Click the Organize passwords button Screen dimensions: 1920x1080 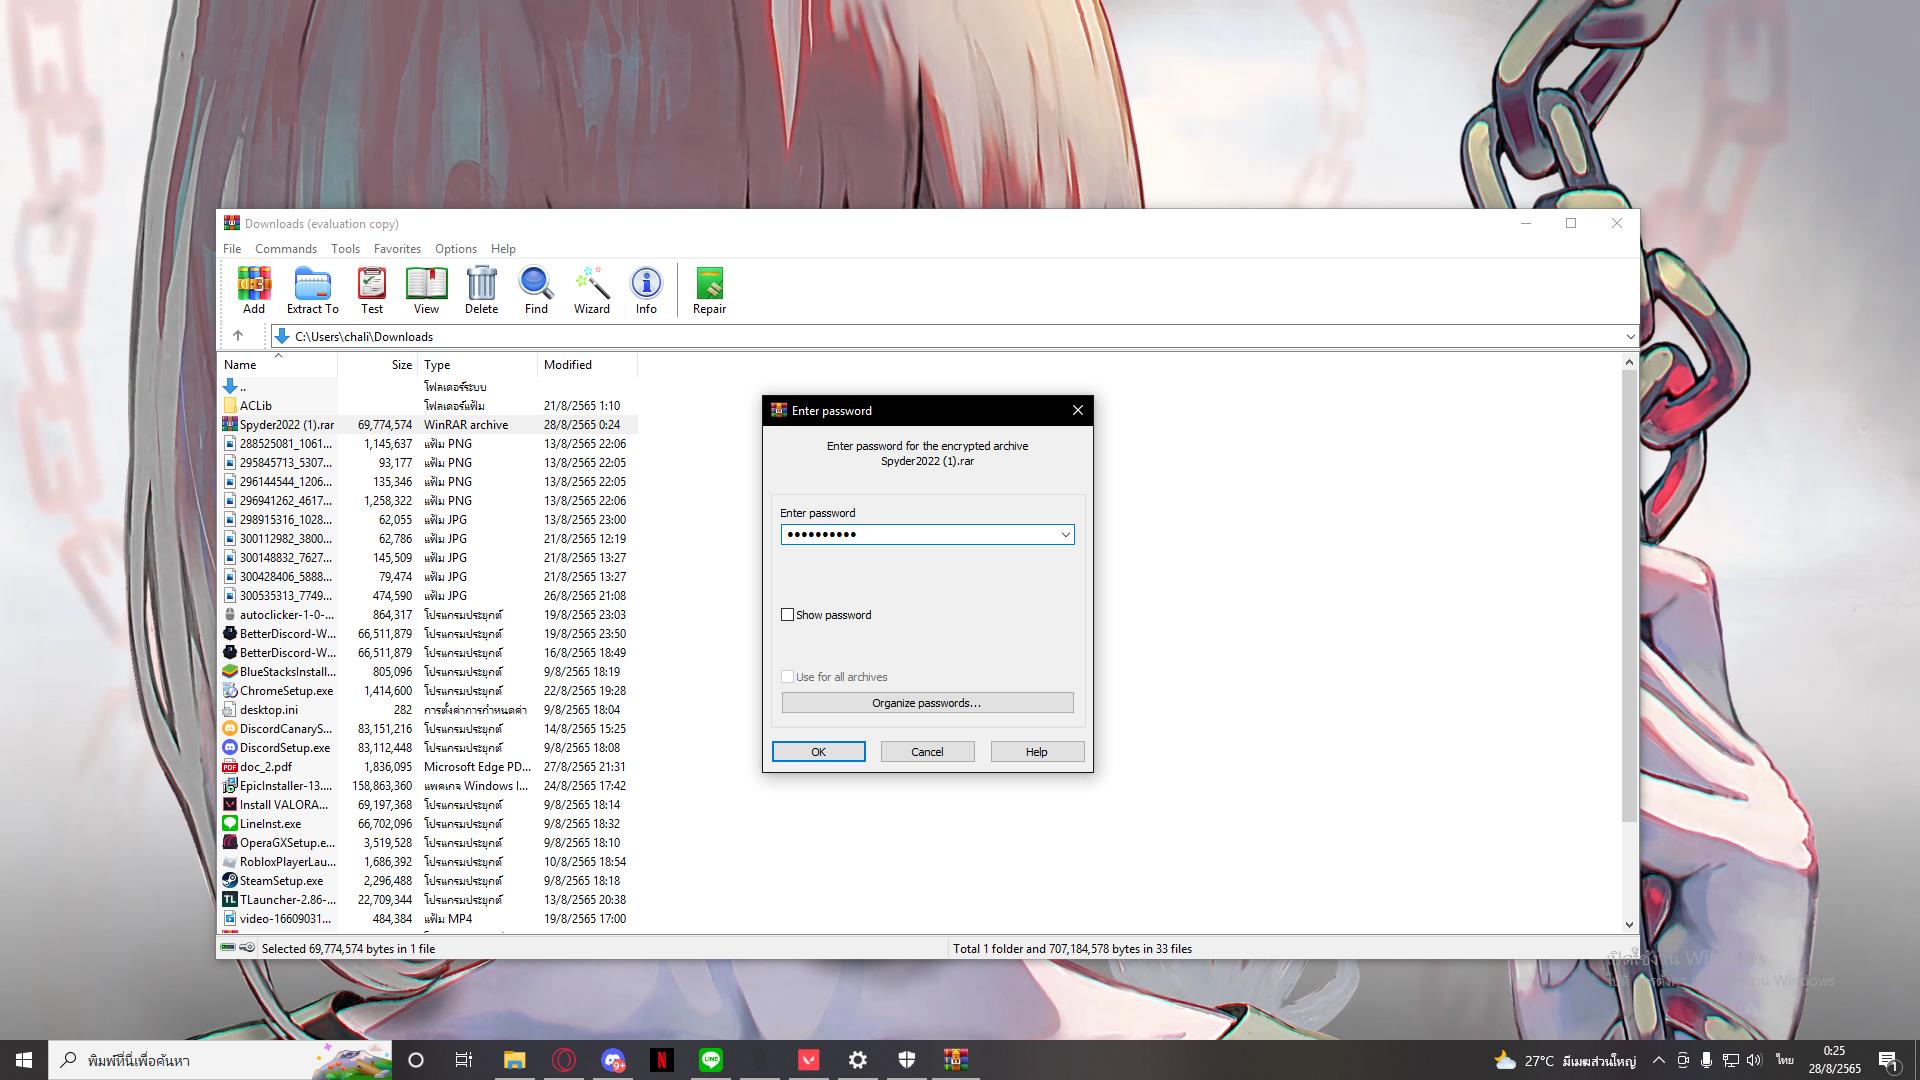coord(927,703)
